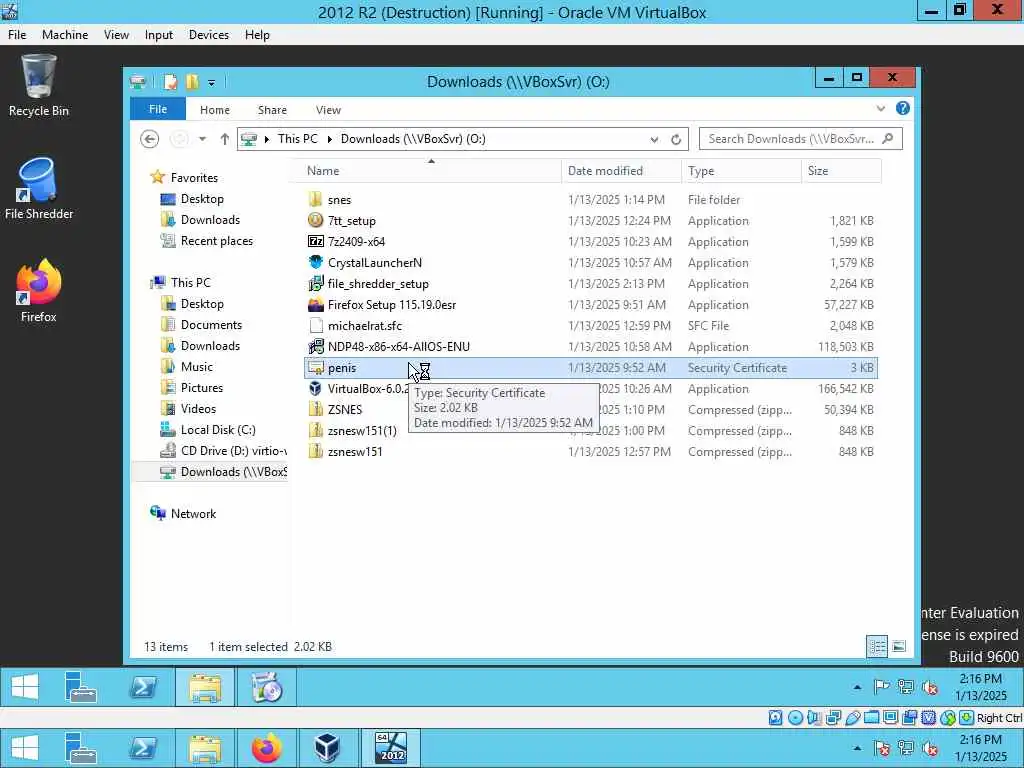Open Start menu in guest taskbar
The height and width of the screenshot is (768, 1024).
coord(25,687)
